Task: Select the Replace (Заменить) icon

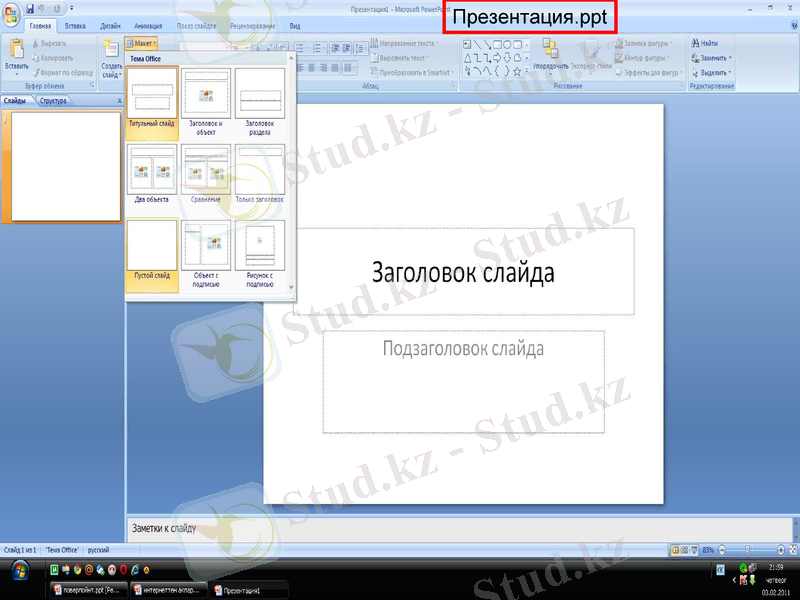Action: (695, 58)
